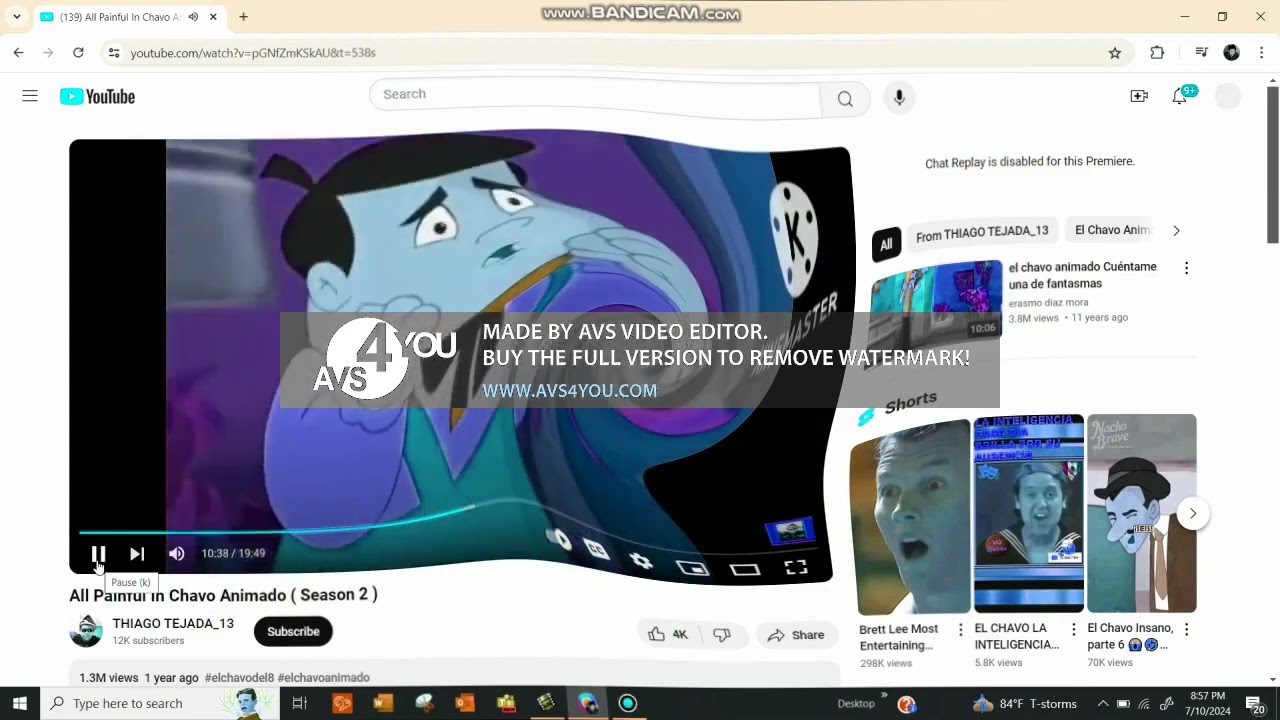Open Chrome three-dot menu
Image resolution: width=1280 pixels, height=720 pixels.
pos(1260,53)
